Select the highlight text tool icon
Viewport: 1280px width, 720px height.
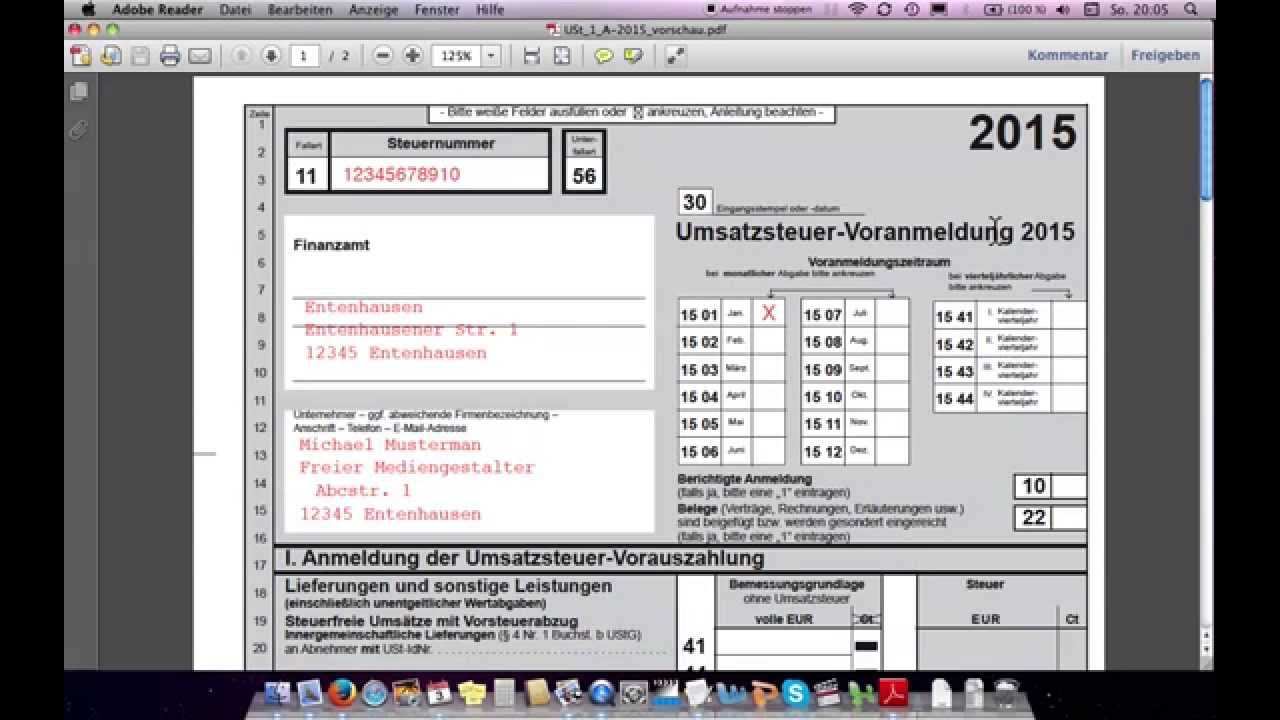point(632,56)
